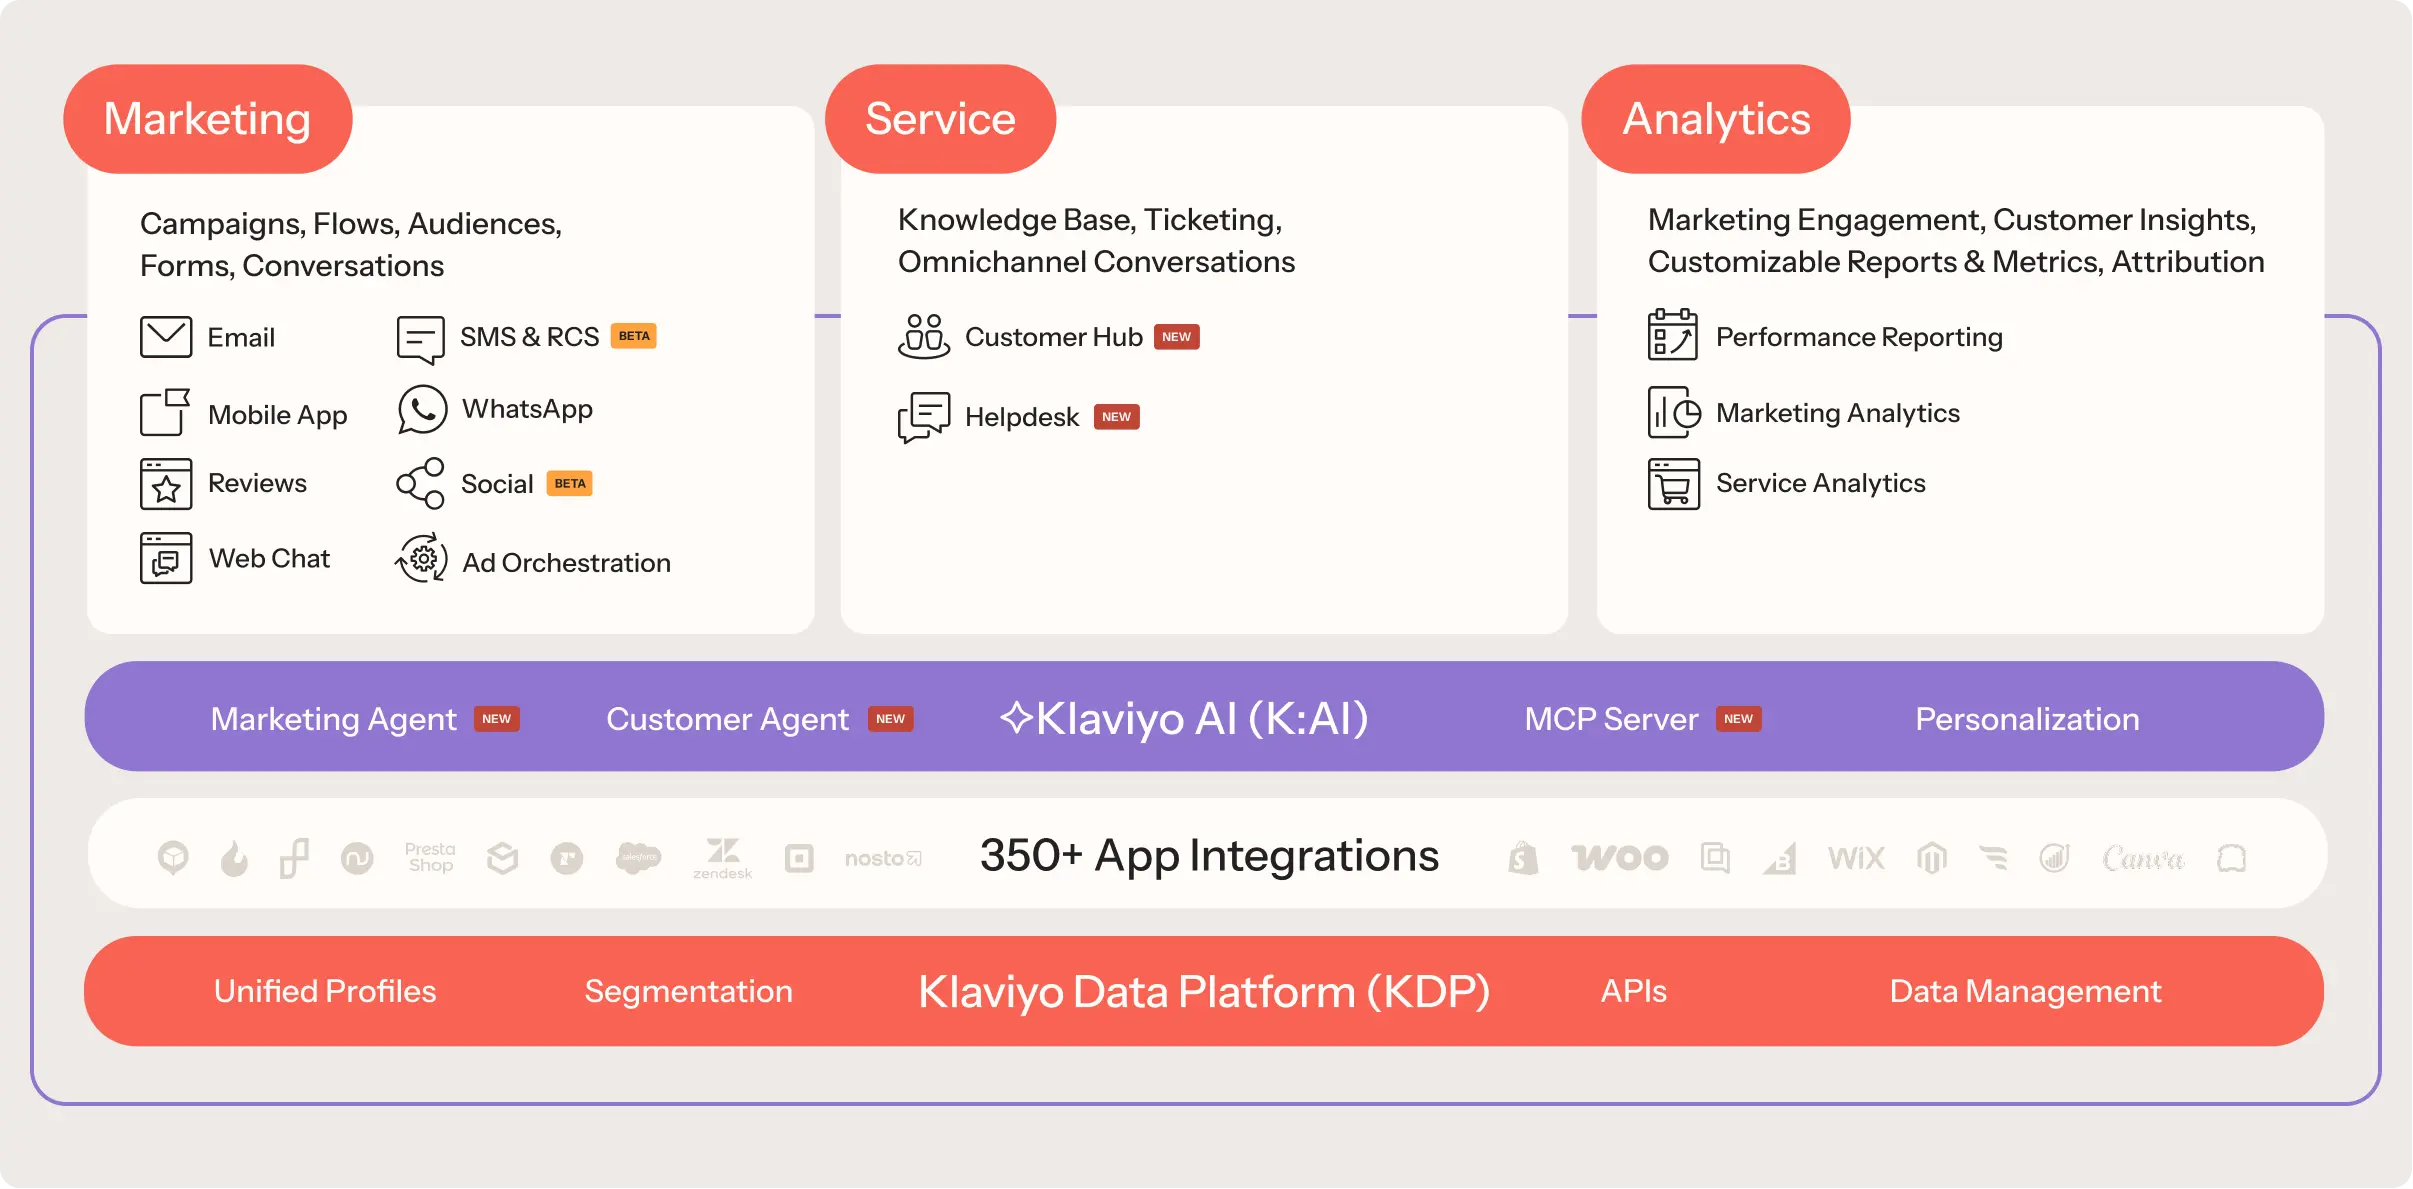Click the Woo integration logo
Viewport: 2413px width, 1189px height.
click(1620, 858)
